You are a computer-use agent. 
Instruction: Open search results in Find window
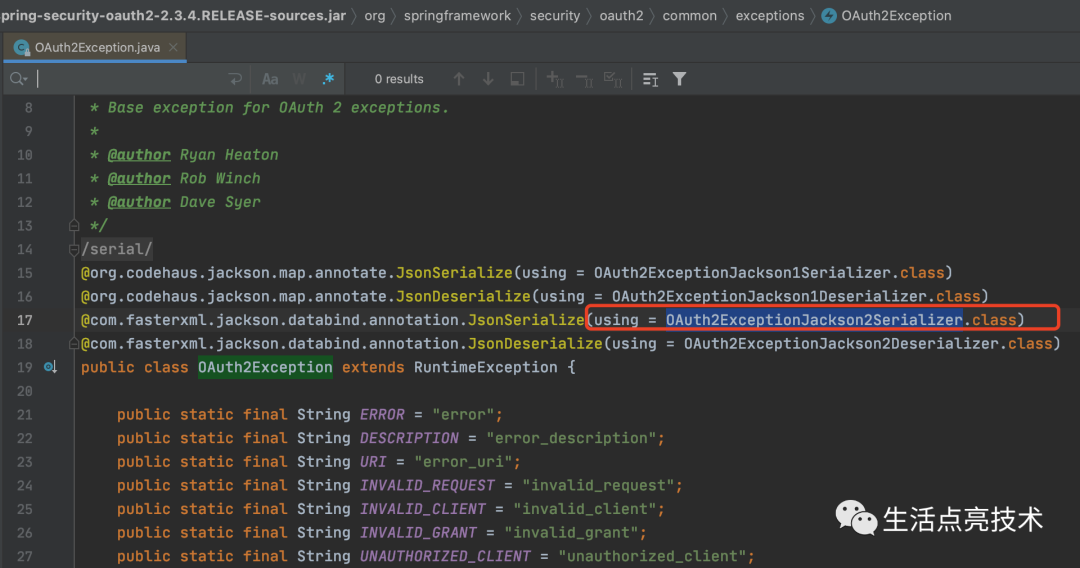(517, 79)
